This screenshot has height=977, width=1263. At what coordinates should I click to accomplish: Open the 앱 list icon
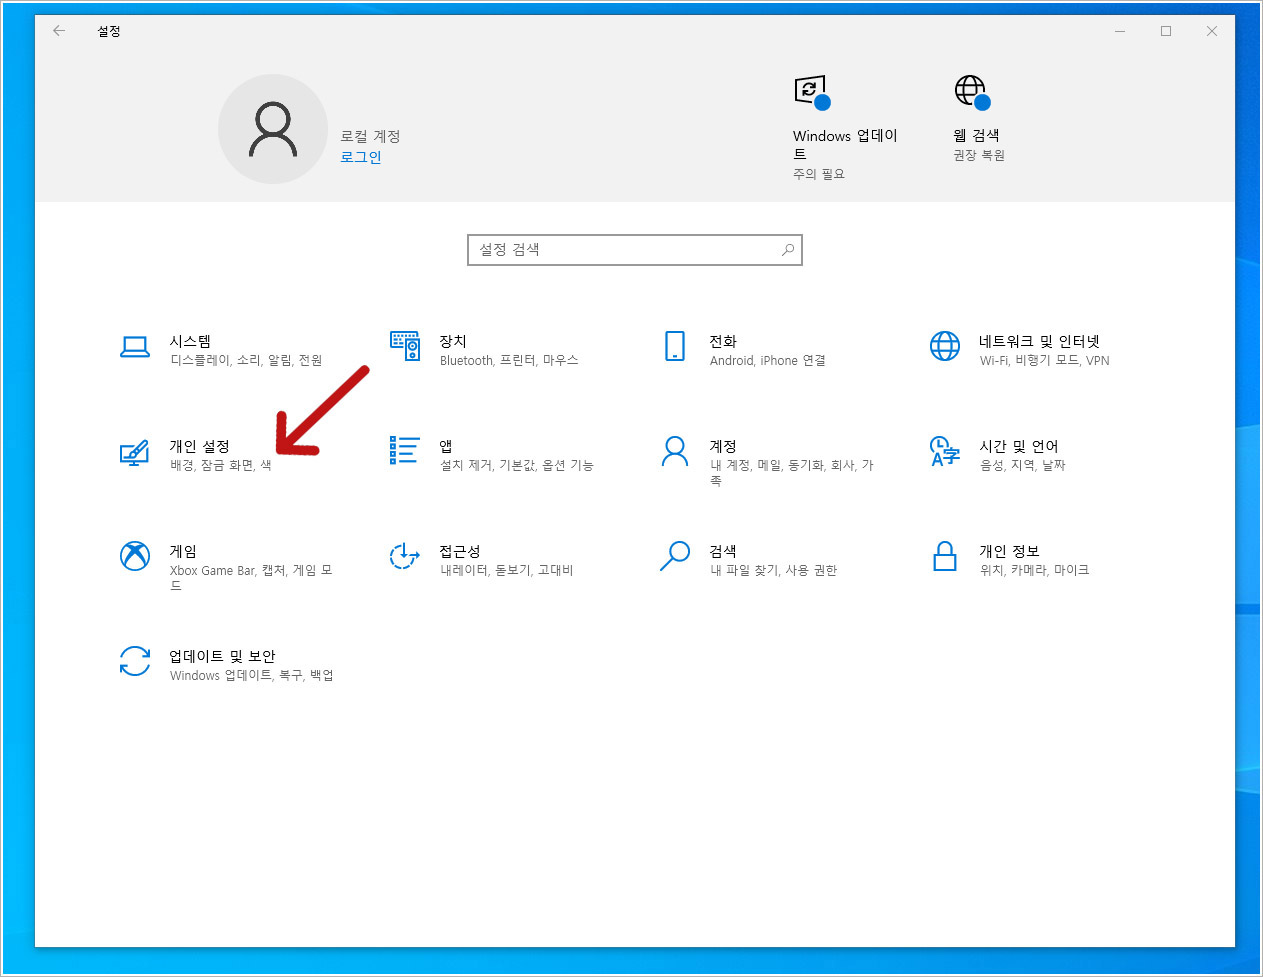[405, 451]
